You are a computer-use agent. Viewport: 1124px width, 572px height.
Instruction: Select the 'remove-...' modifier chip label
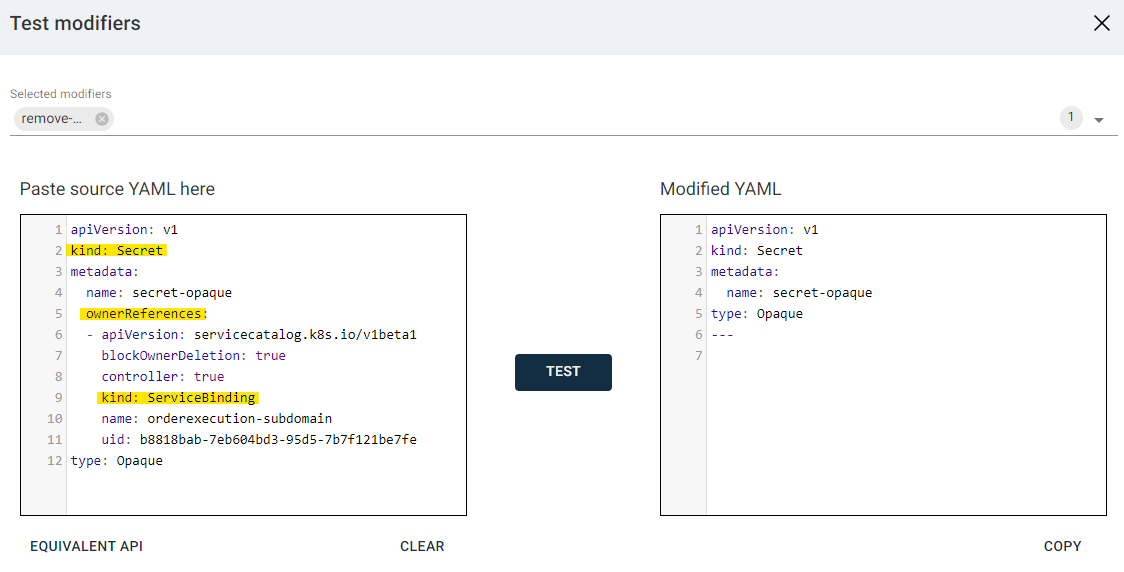(x=52, y=119)
